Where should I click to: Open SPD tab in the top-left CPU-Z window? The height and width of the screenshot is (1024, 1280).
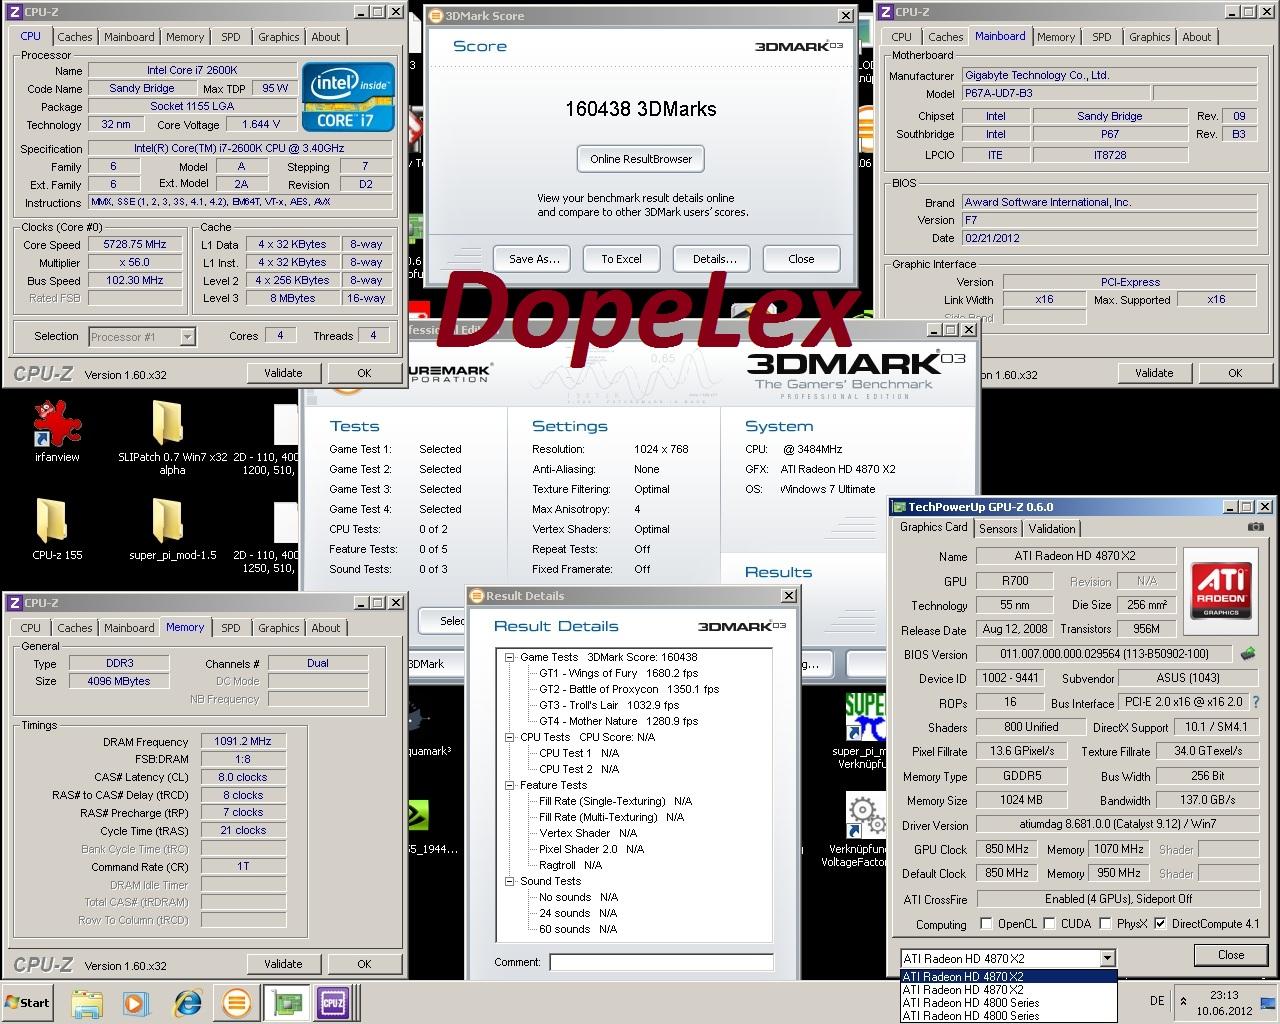(x=231, y=37)
